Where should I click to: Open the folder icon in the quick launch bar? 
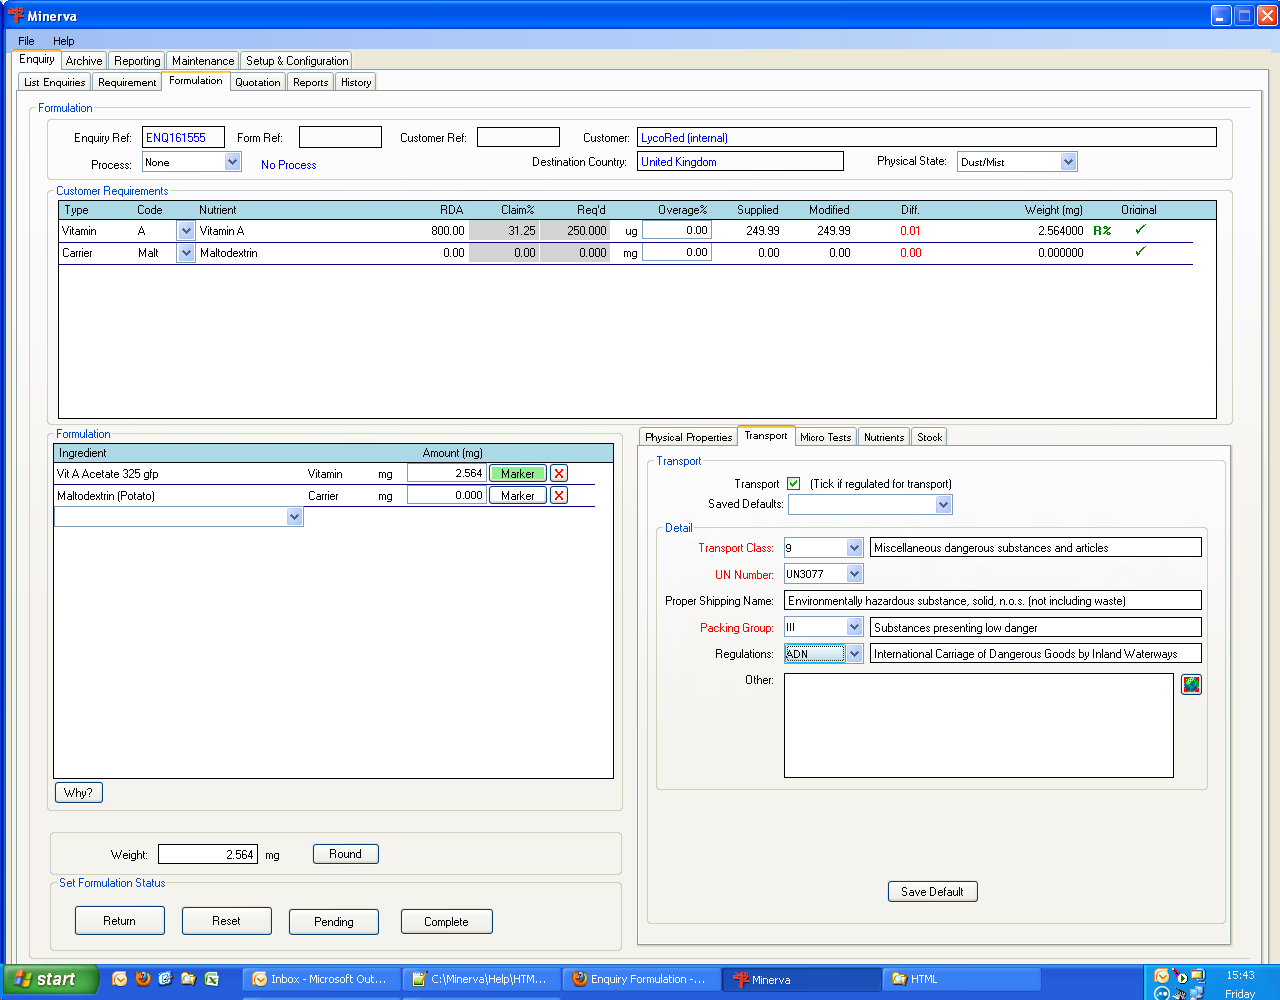click(x=189, y=979)
